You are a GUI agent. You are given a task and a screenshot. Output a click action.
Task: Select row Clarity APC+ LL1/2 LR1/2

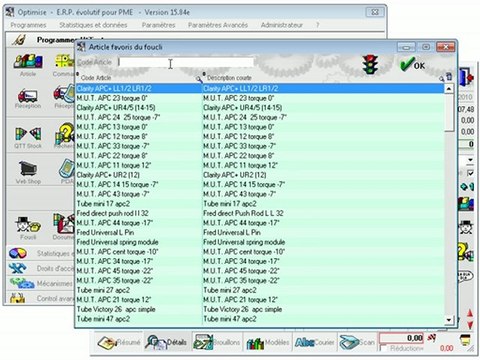tap(260, 89)
